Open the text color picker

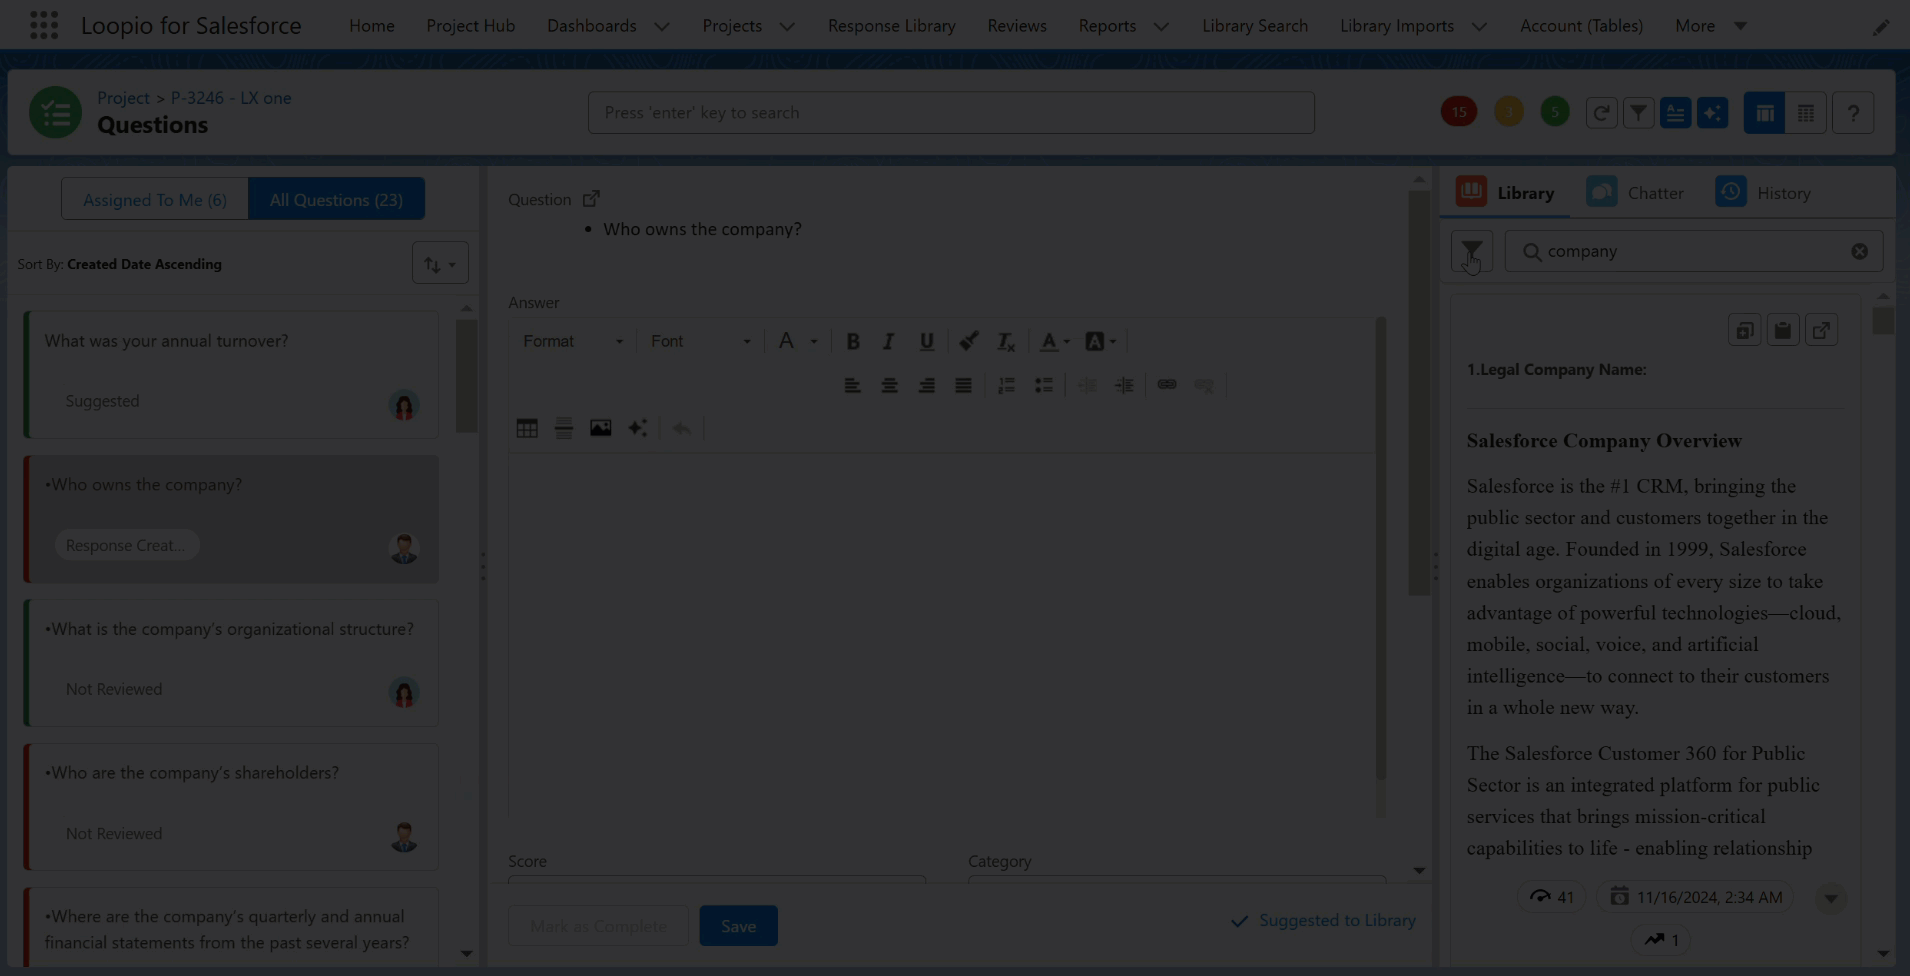coord(1054,342)
